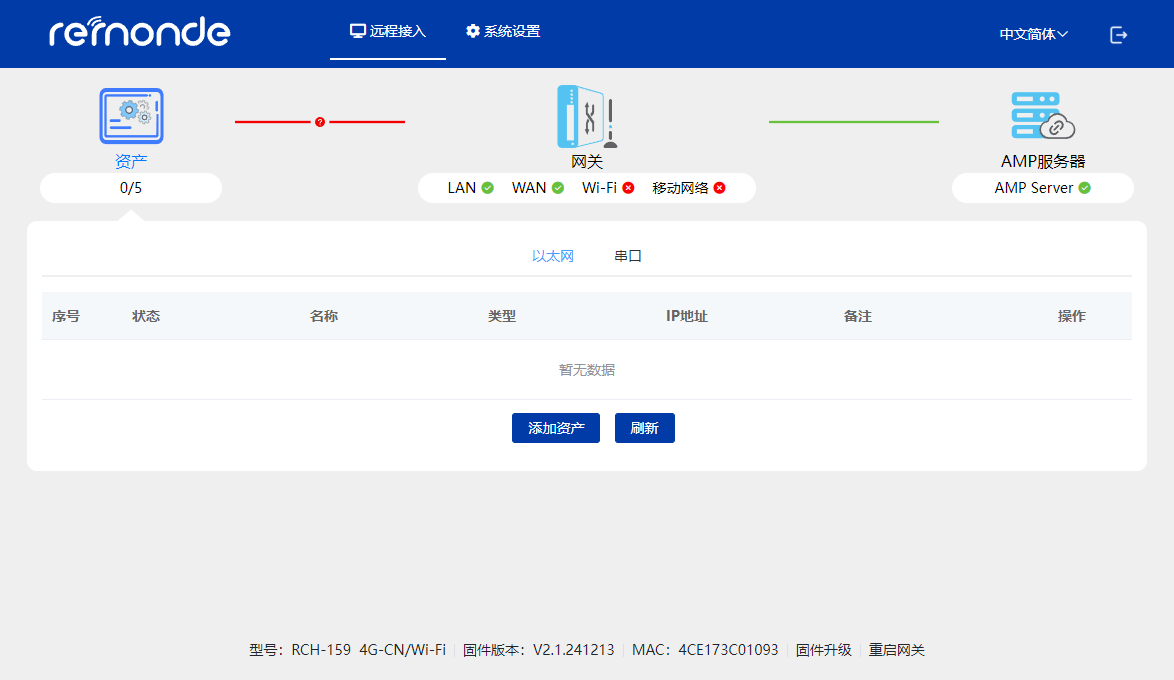Click the mobile network (移动网络) error icon
The height and width of the screenshot is (680, 1174).
tap(719, 188)
